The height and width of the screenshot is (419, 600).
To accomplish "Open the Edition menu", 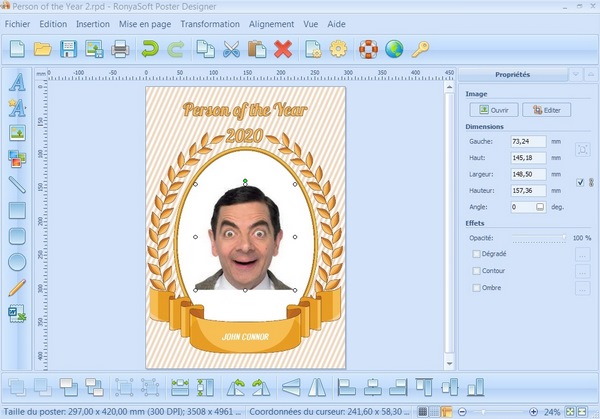I will pyautogui.click(x=53, y=24).
